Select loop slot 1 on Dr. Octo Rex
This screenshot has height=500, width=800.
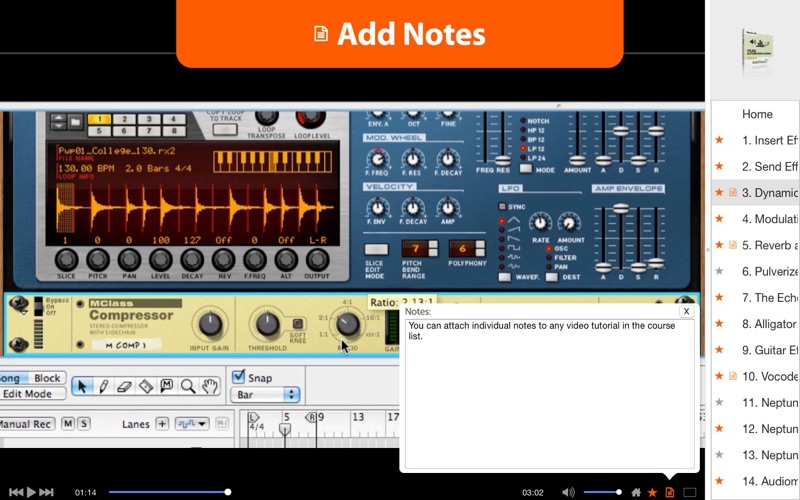[x=99, y=119]
